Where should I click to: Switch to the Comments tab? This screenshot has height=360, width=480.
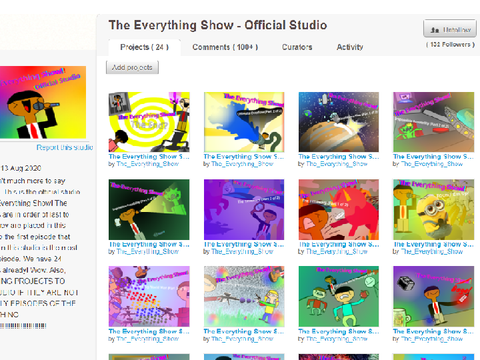(x=225, y=47)
